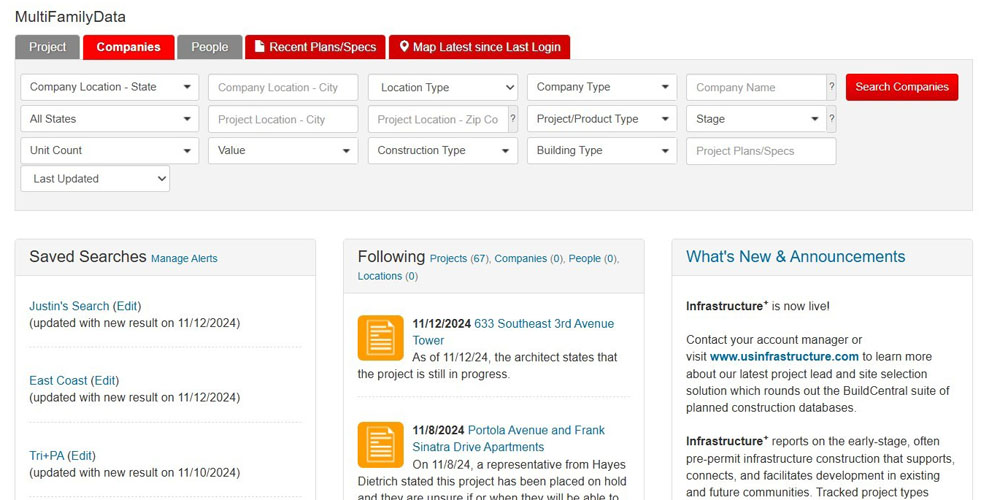1000x500 pixels.
Task: Visit the www.usinfrastructure.com link
Action: click(784, 356)
